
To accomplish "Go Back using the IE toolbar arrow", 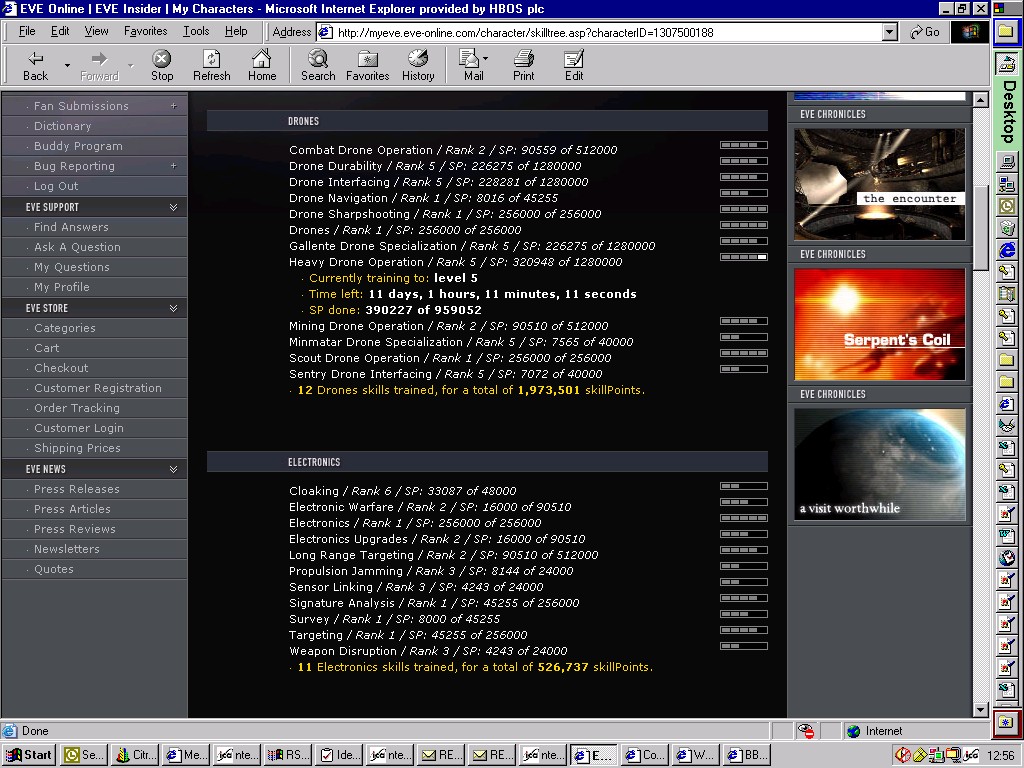I will pos(35,65).
